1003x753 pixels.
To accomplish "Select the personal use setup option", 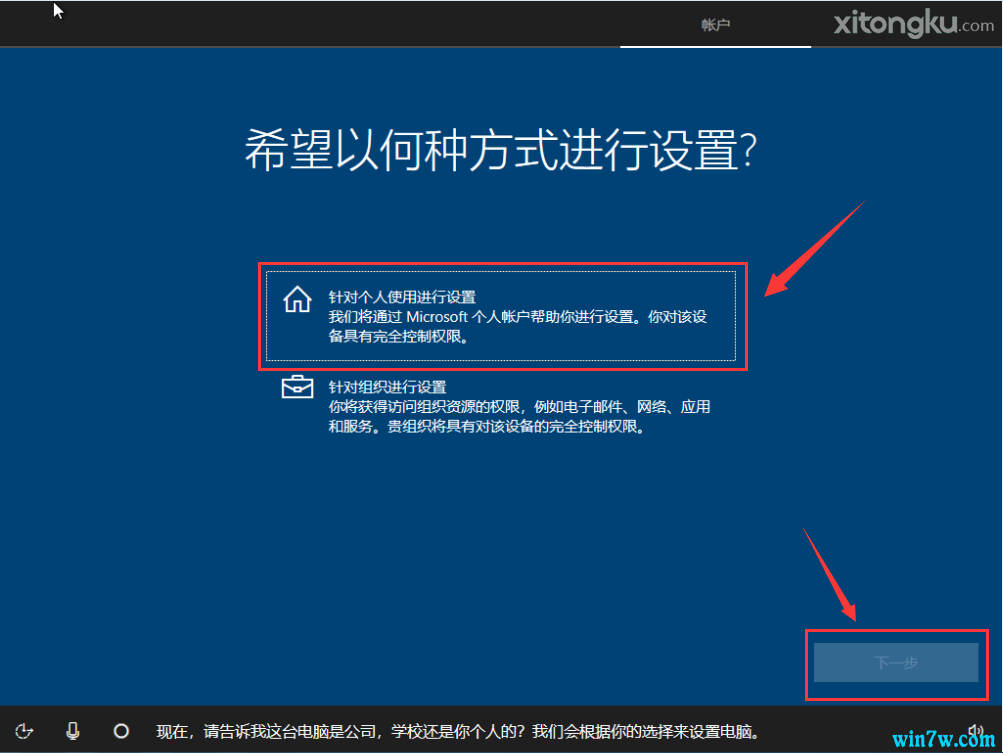I will pyautogui.click(x=501, y=316).
